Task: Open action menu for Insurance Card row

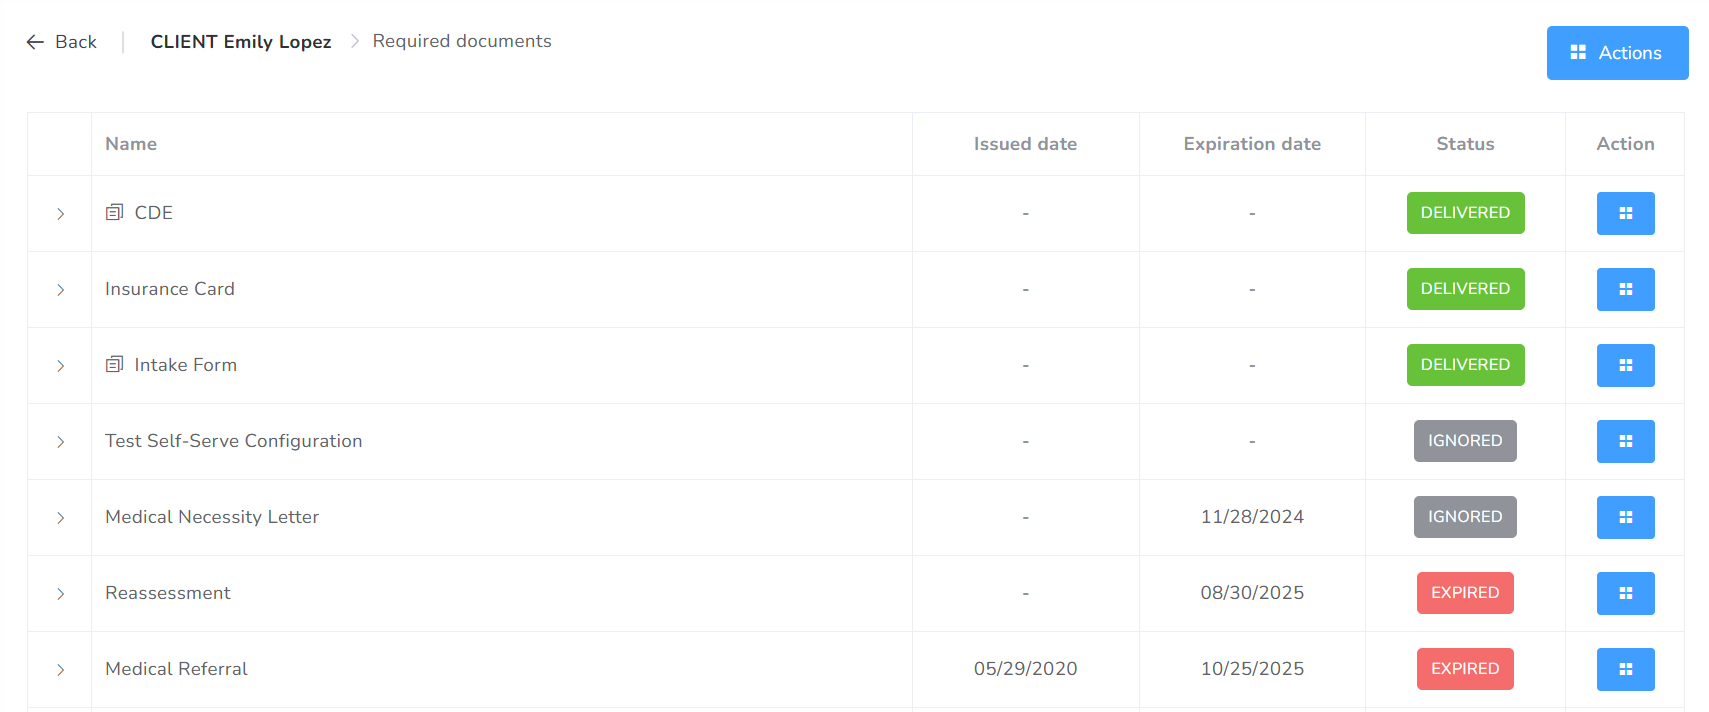Action: coord(1625,289)
